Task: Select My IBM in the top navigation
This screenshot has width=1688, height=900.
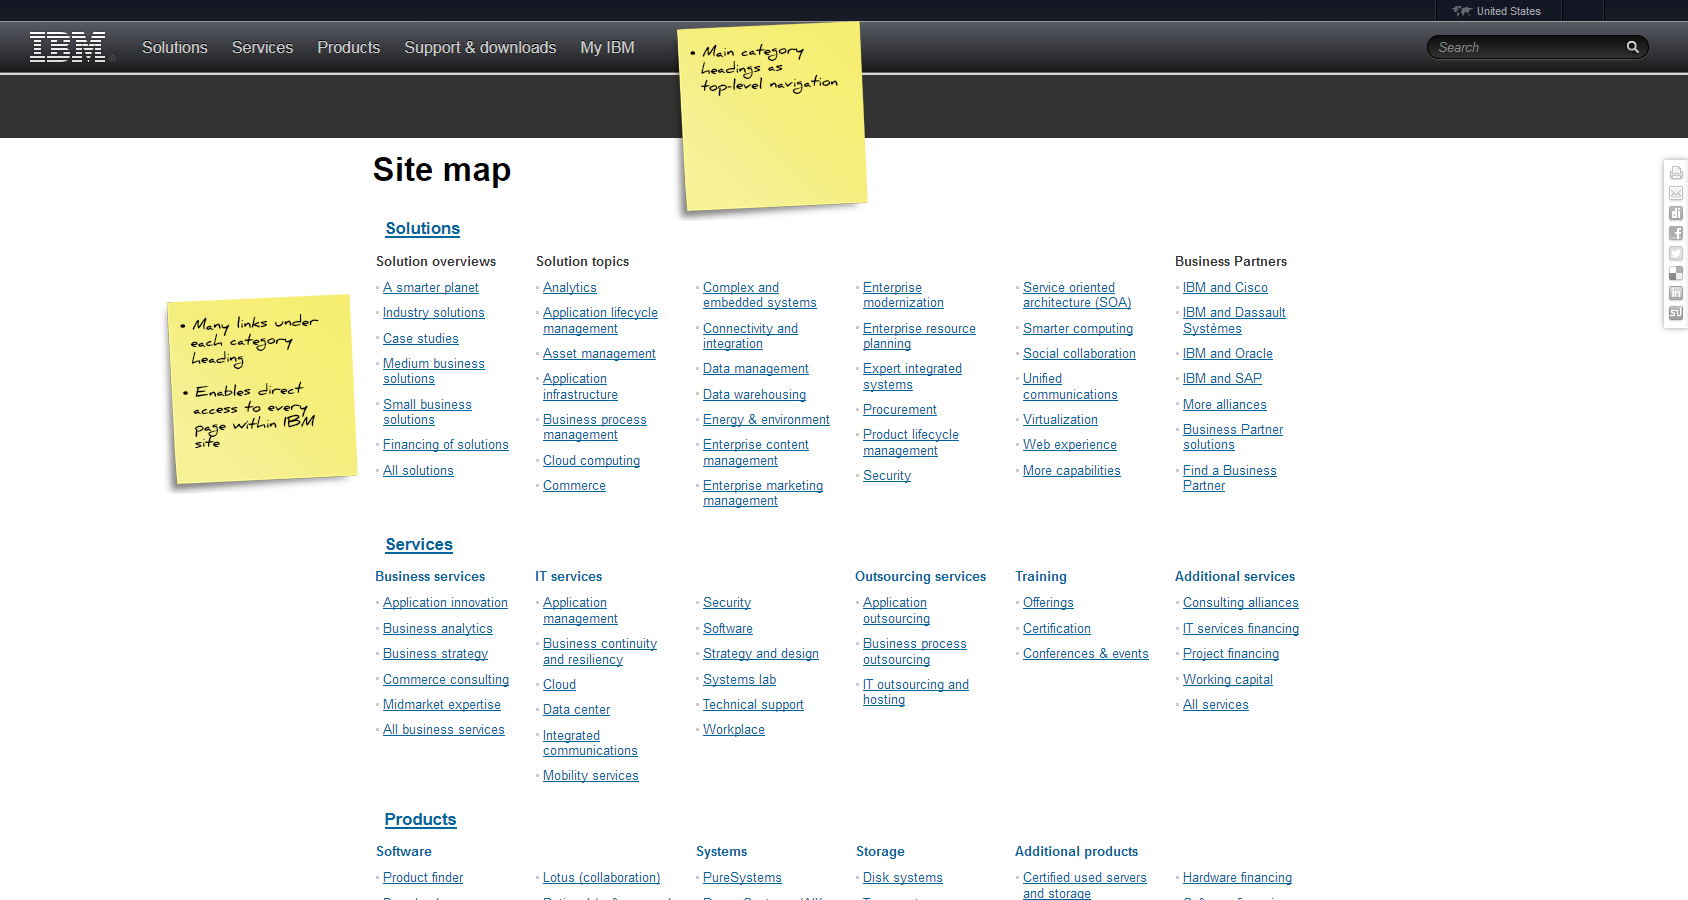Action: pos(607,48)
